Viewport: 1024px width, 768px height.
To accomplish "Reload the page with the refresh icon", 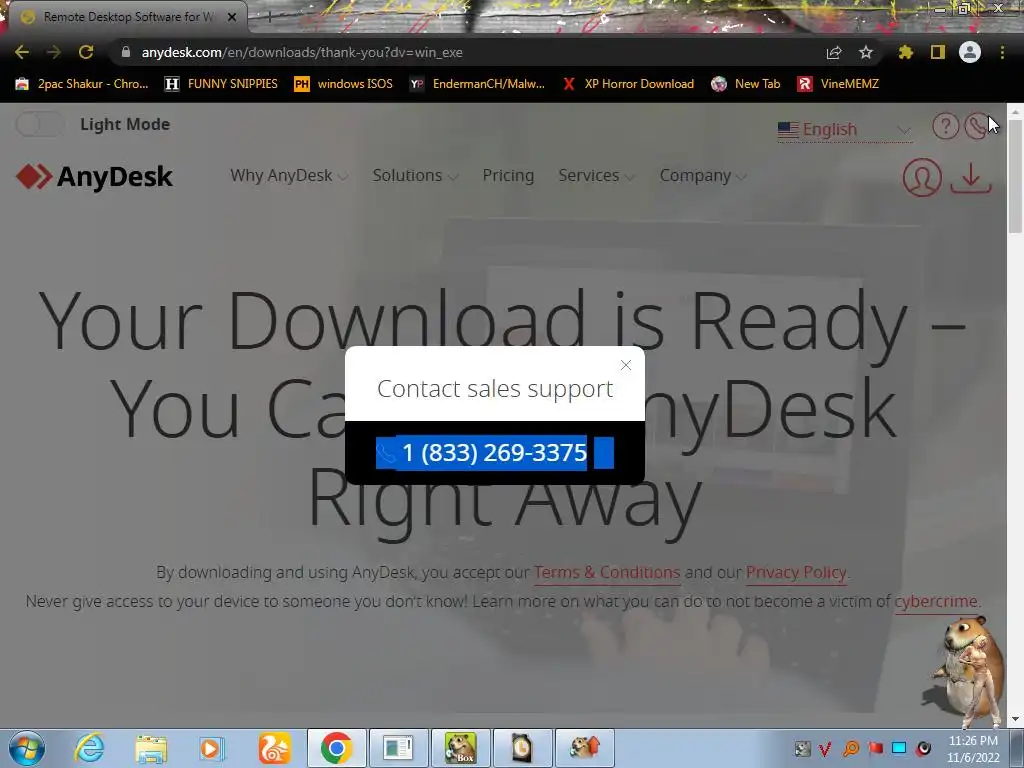I will (86, 52).
